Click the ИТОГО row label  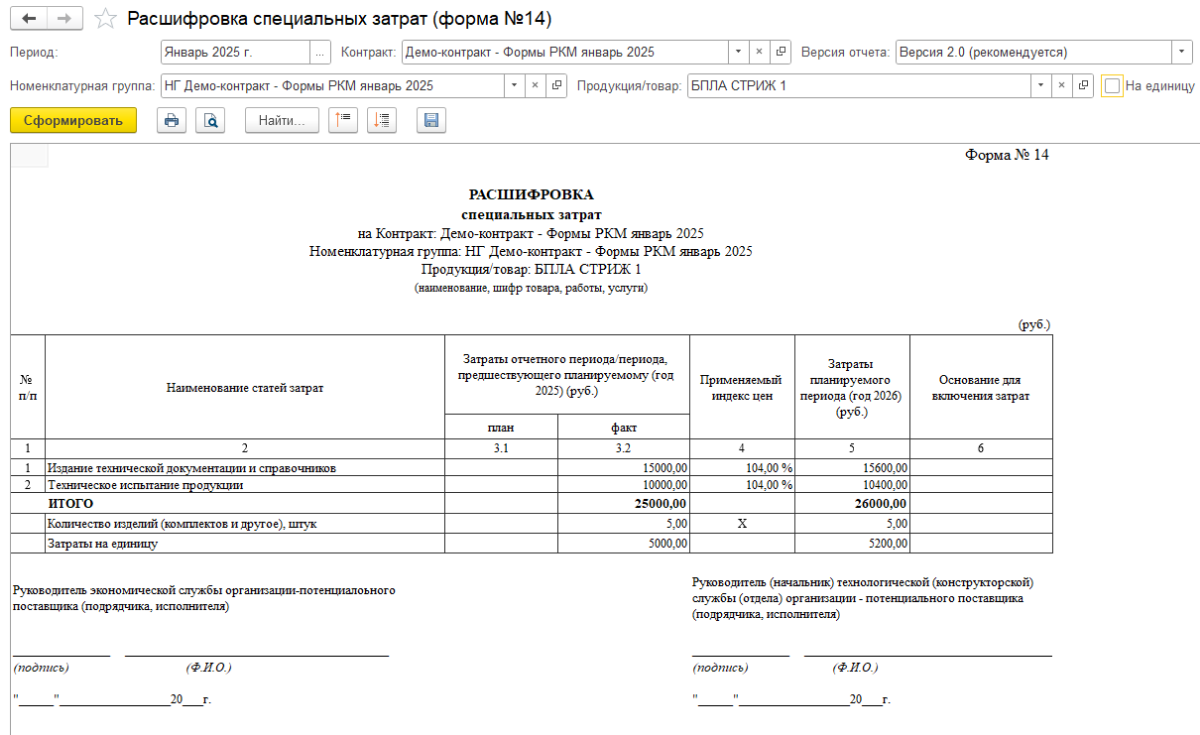(71, 503)
